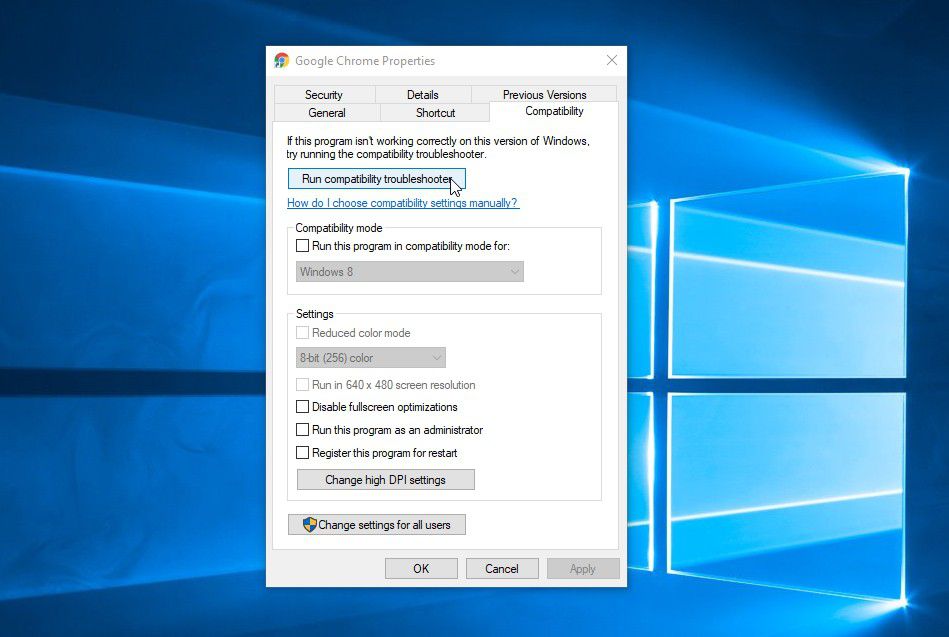The height and width of the screenshot is (637, 949).
Task: Select the Compatibility tab
Action: click(554, 111)
